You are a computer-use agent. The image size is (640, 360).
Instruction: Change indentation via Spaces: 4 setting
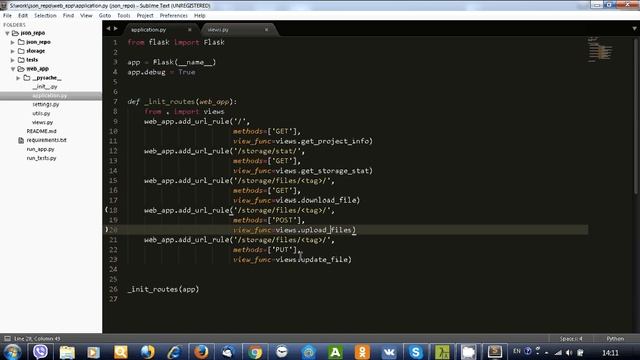click(571, 339)
